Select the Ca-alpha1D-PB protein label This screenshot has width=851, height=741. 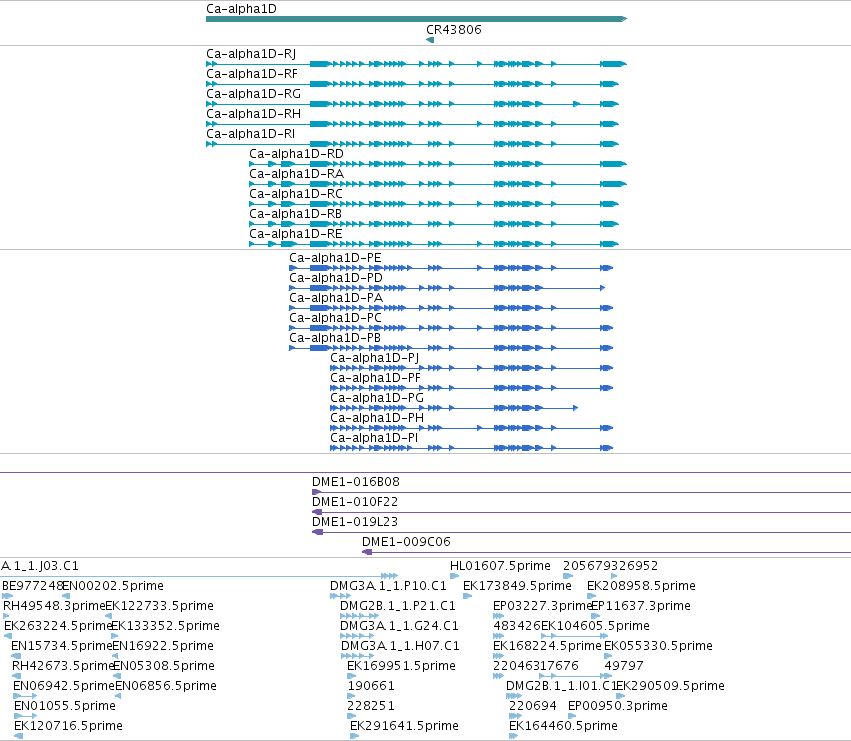tap(335, 338)
